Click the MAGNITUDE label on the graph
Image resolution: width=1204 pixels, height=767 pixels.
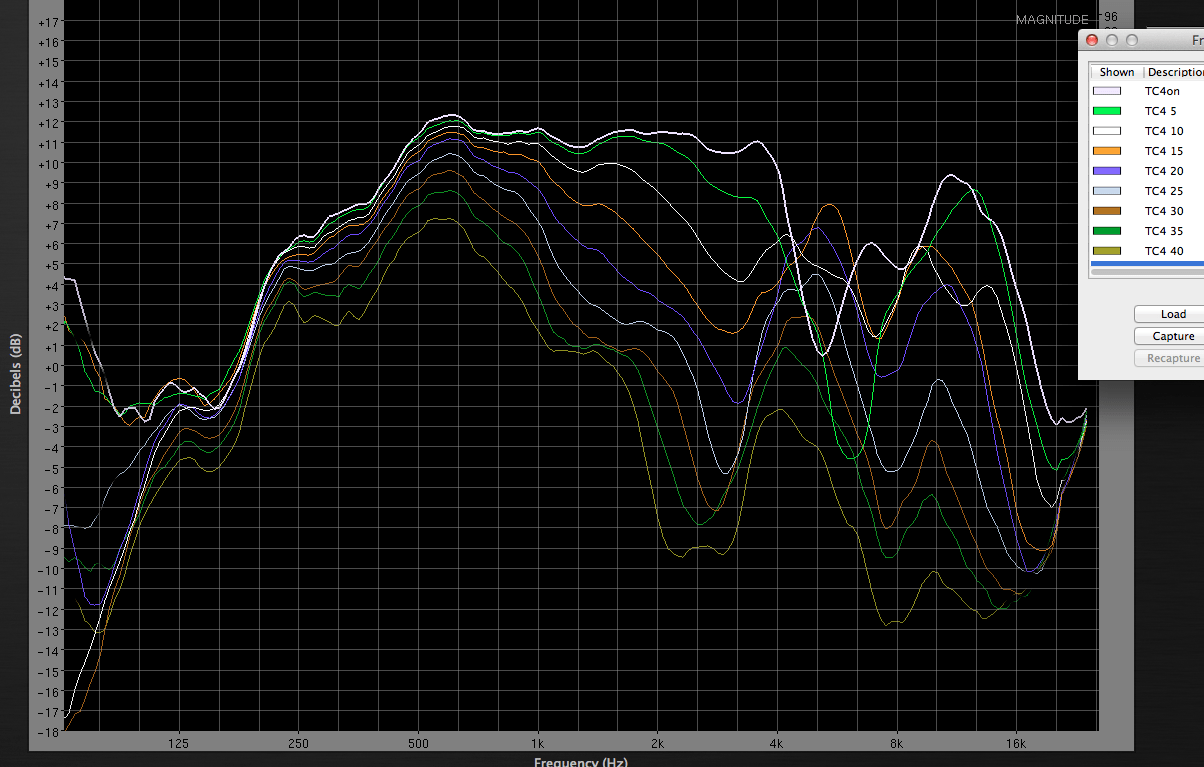1052,20
